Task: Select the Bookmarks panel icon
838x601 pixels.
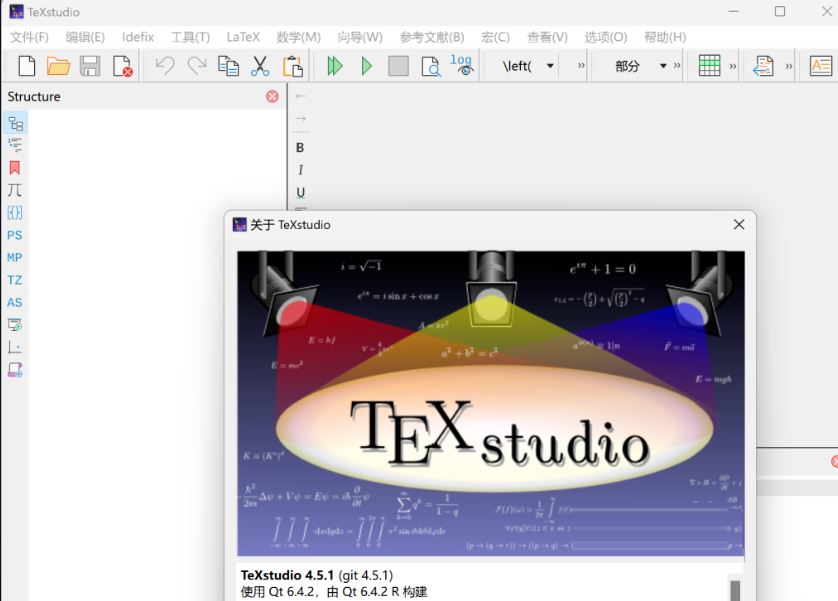Action: [x=14, y=167]
